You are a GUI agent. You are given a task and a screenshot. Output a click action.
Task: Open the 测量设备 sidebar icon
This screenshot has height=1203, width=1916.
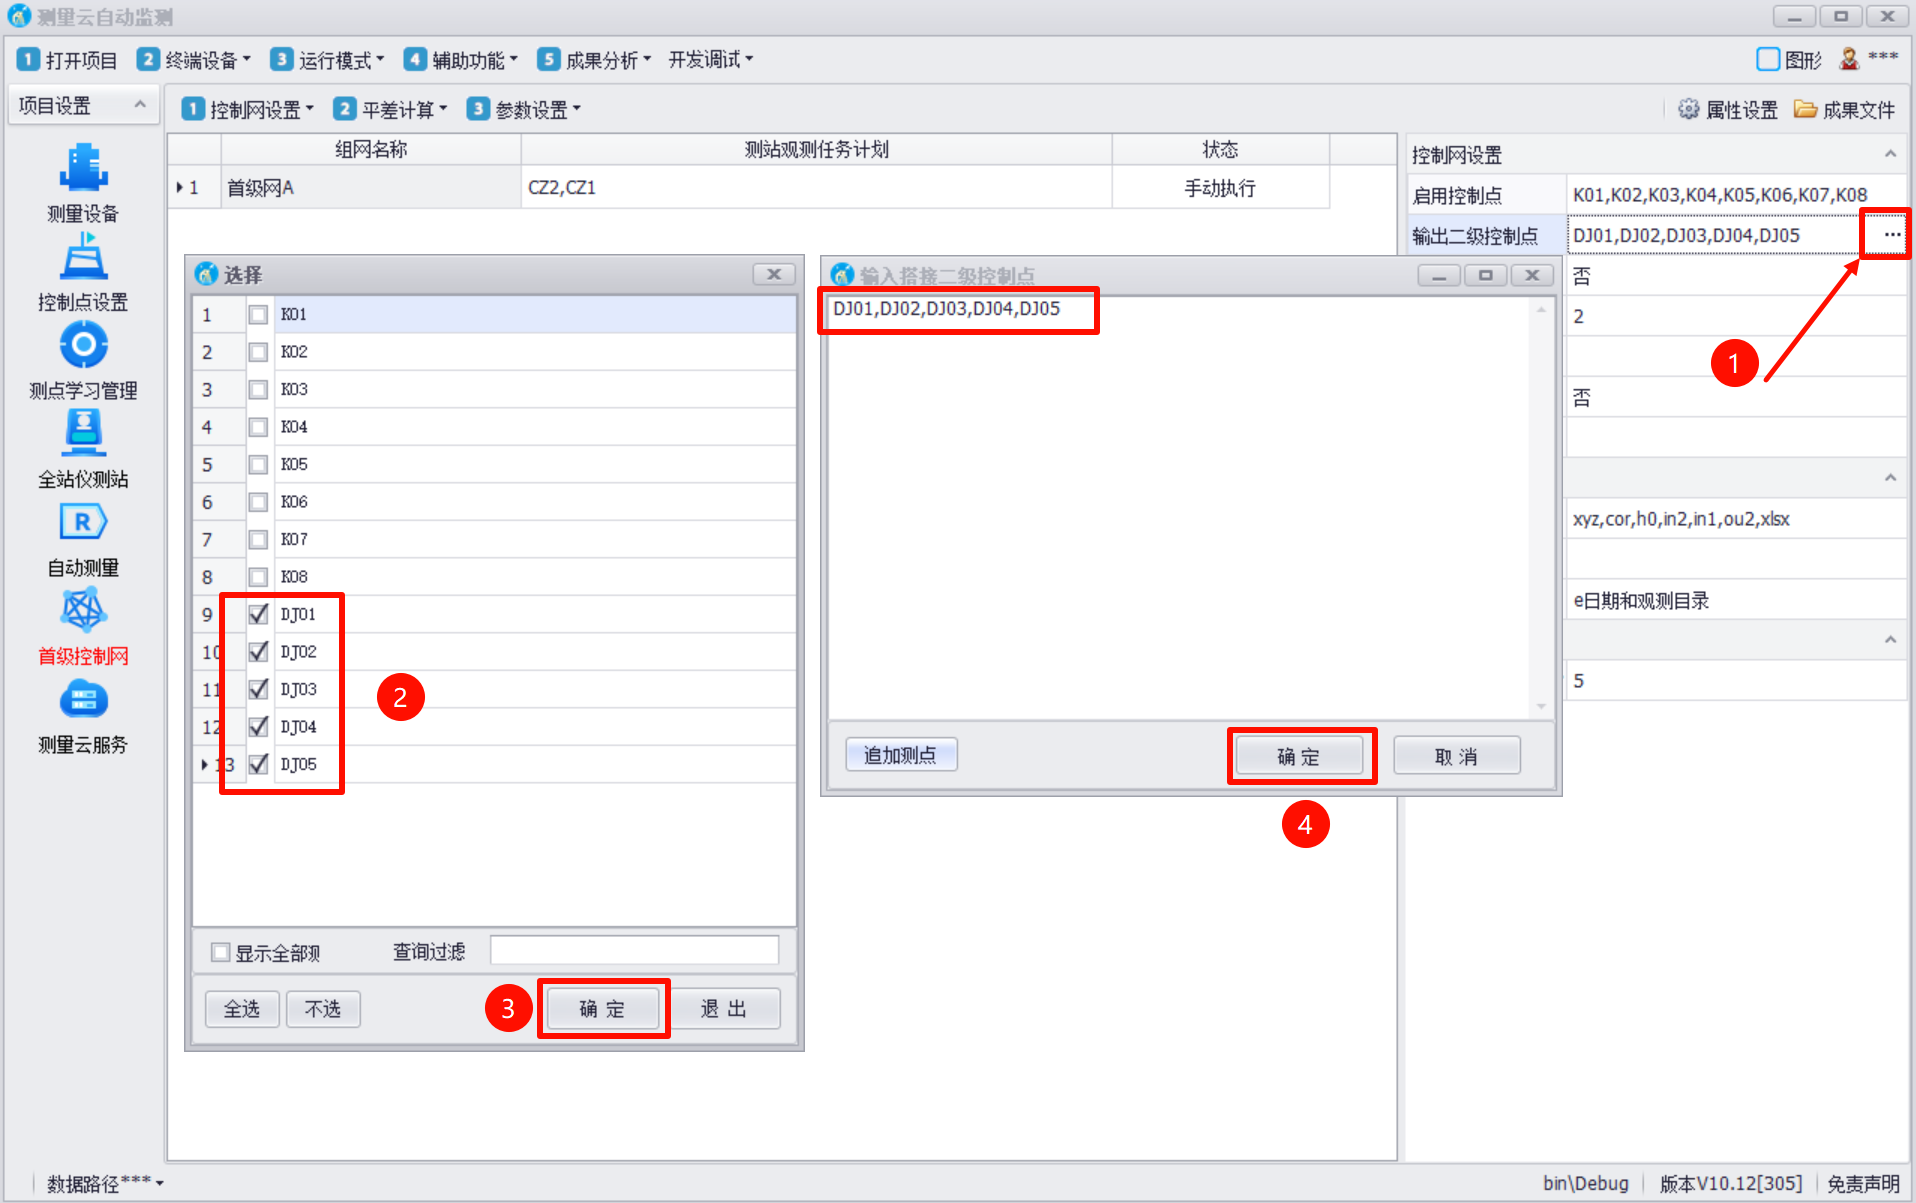(x=83, y=170)
